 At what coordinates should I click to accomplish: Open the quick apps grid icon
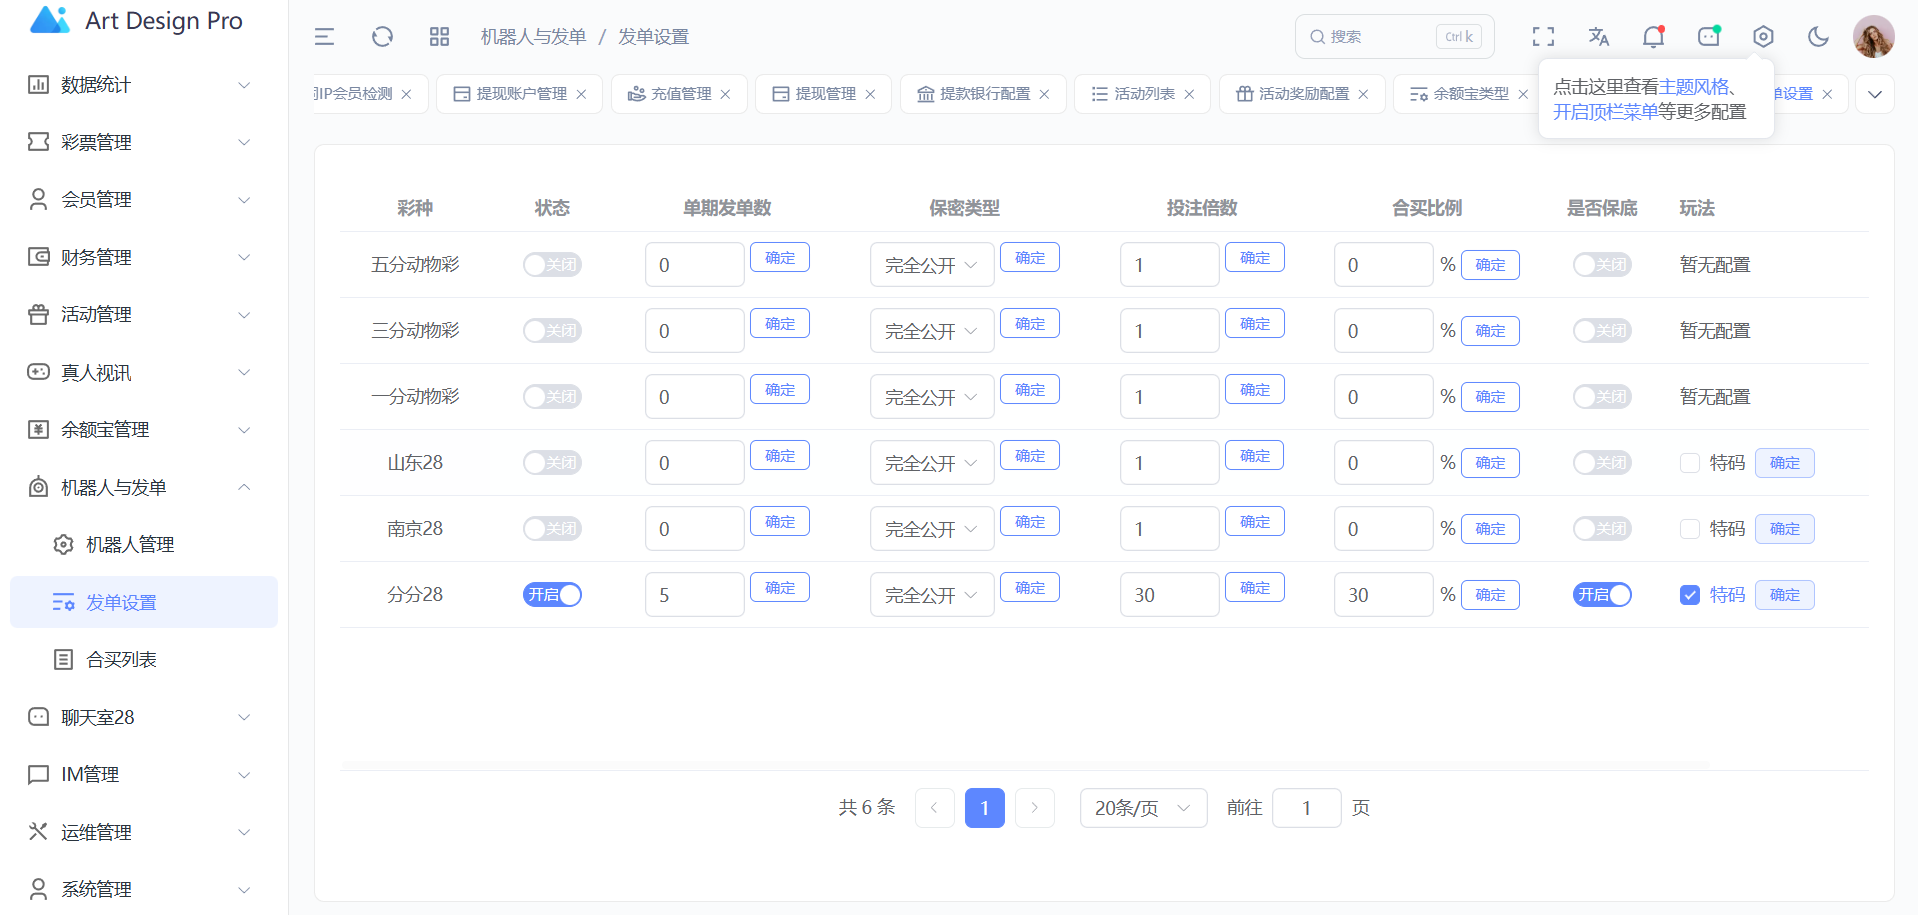coord(439,37)
